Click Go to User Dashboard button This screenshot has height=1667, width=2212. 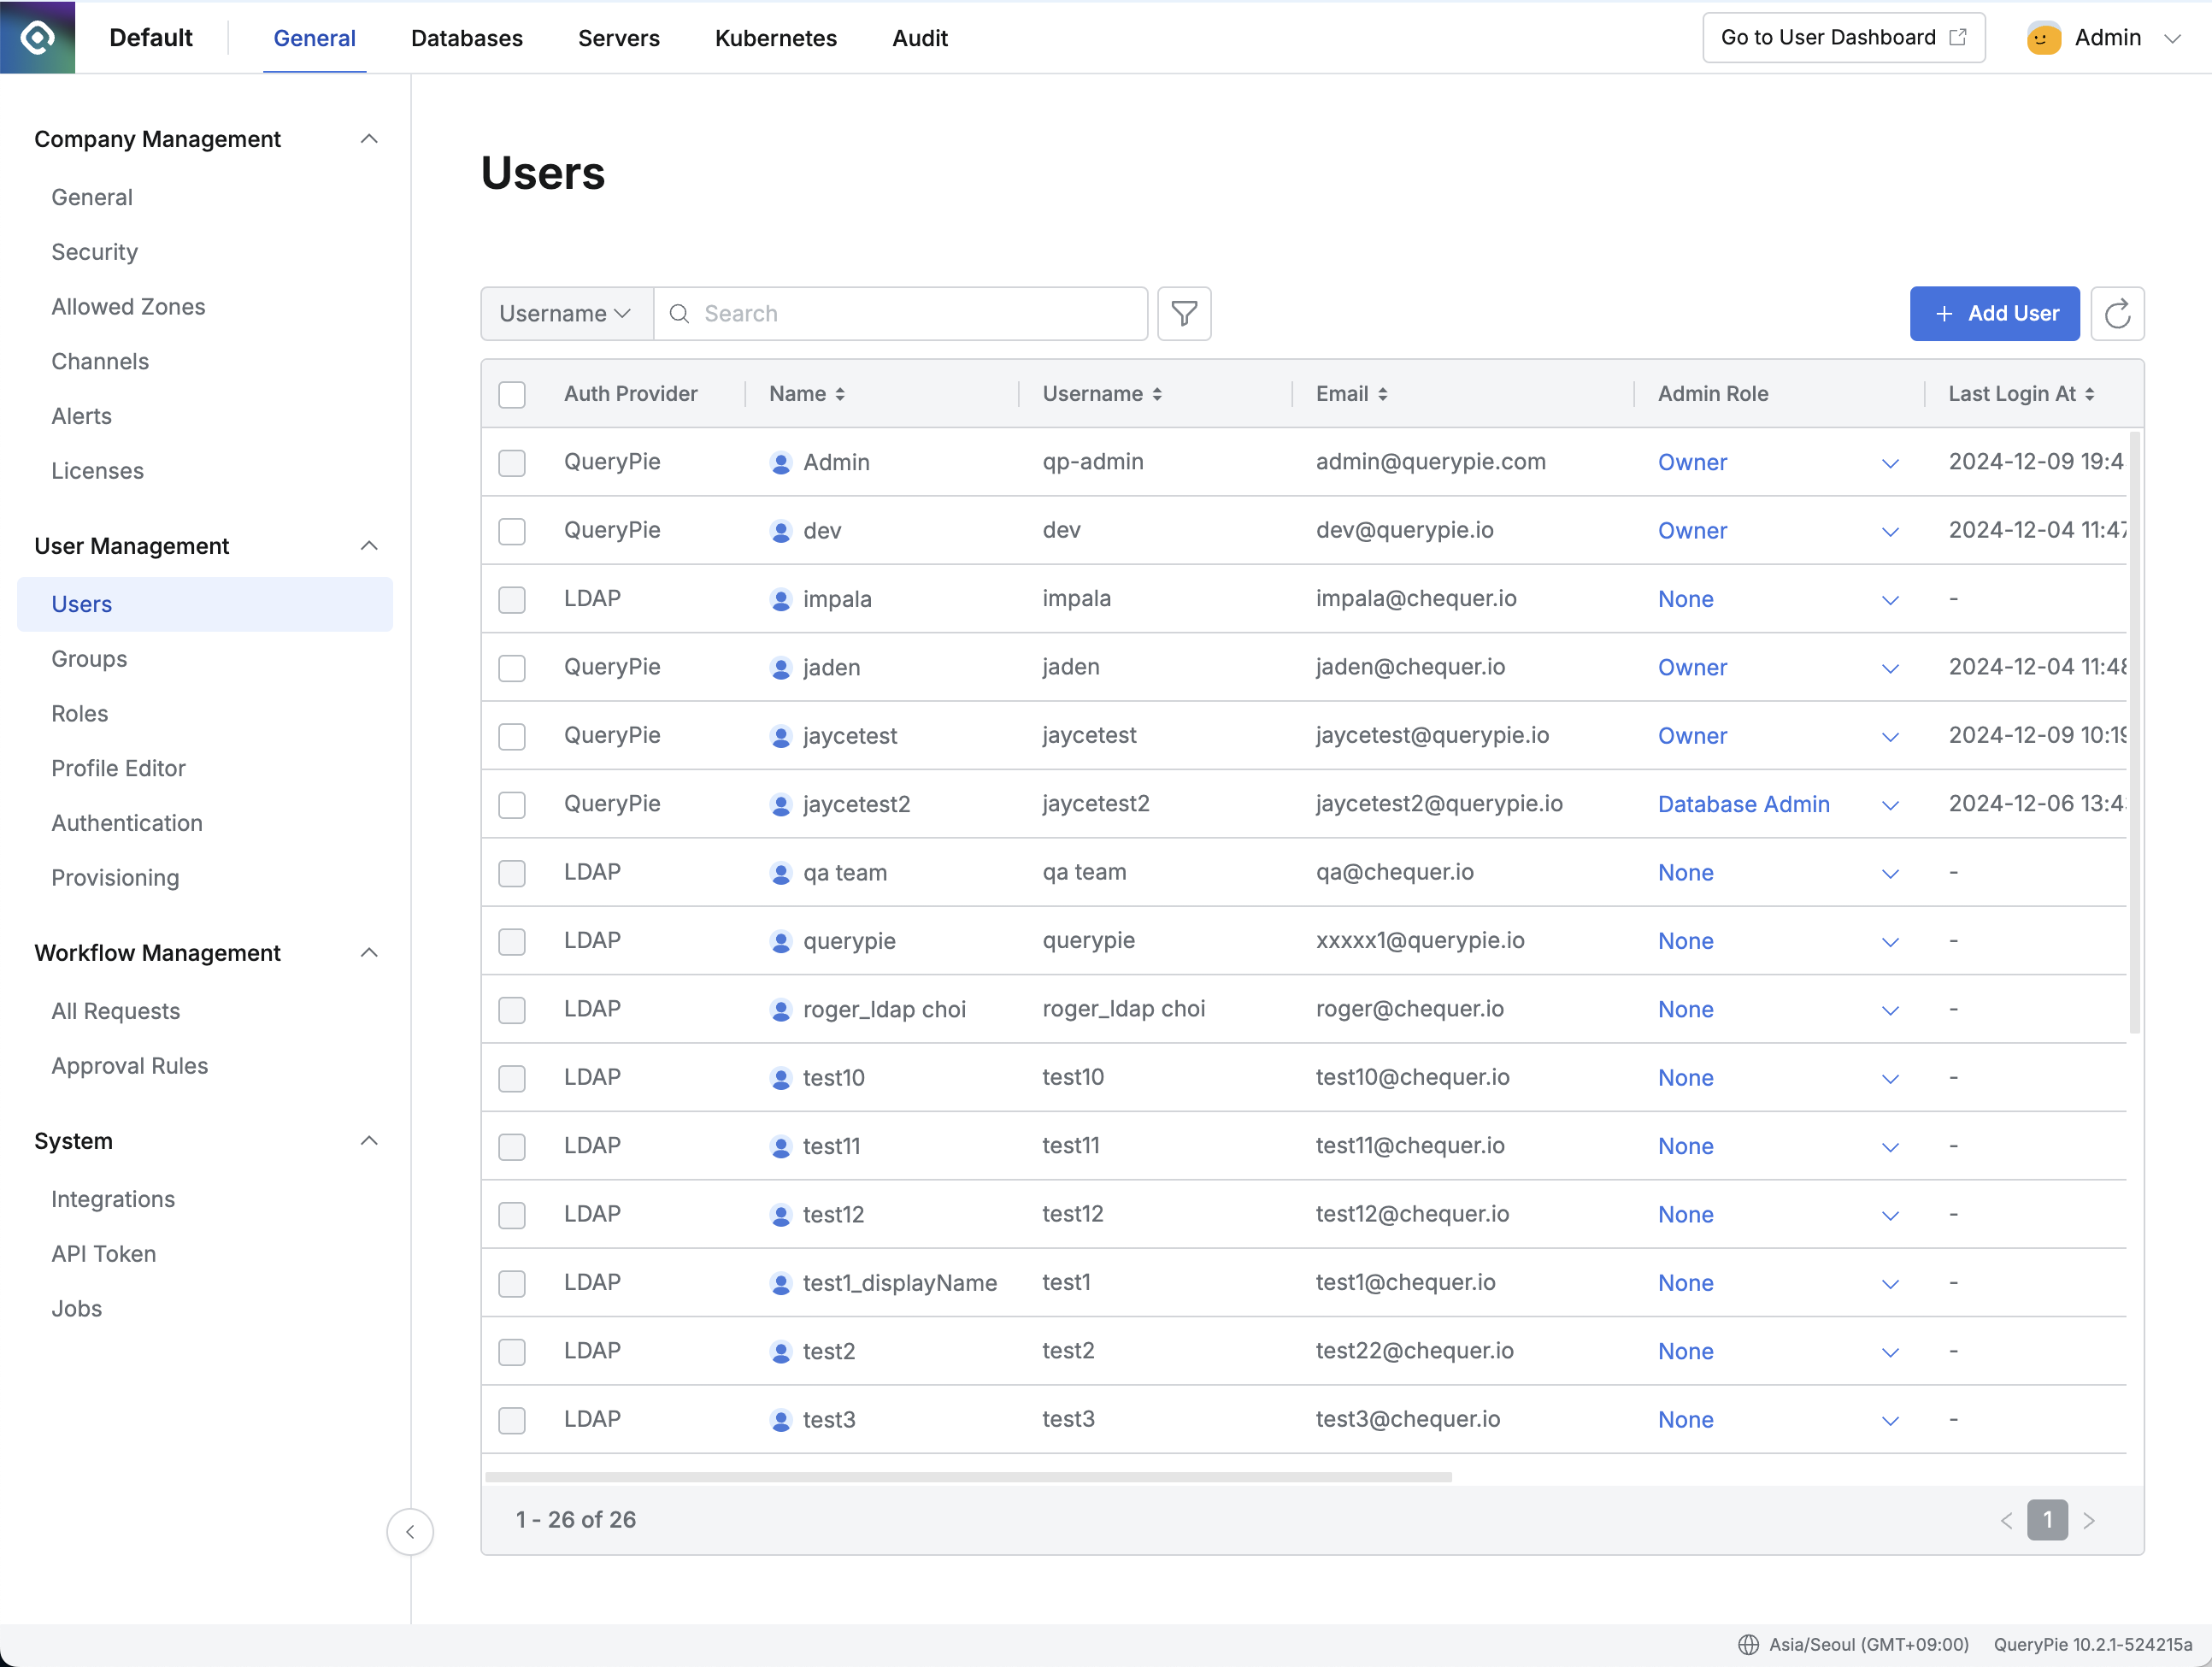pyautogui.click(x=1843, y=38)
